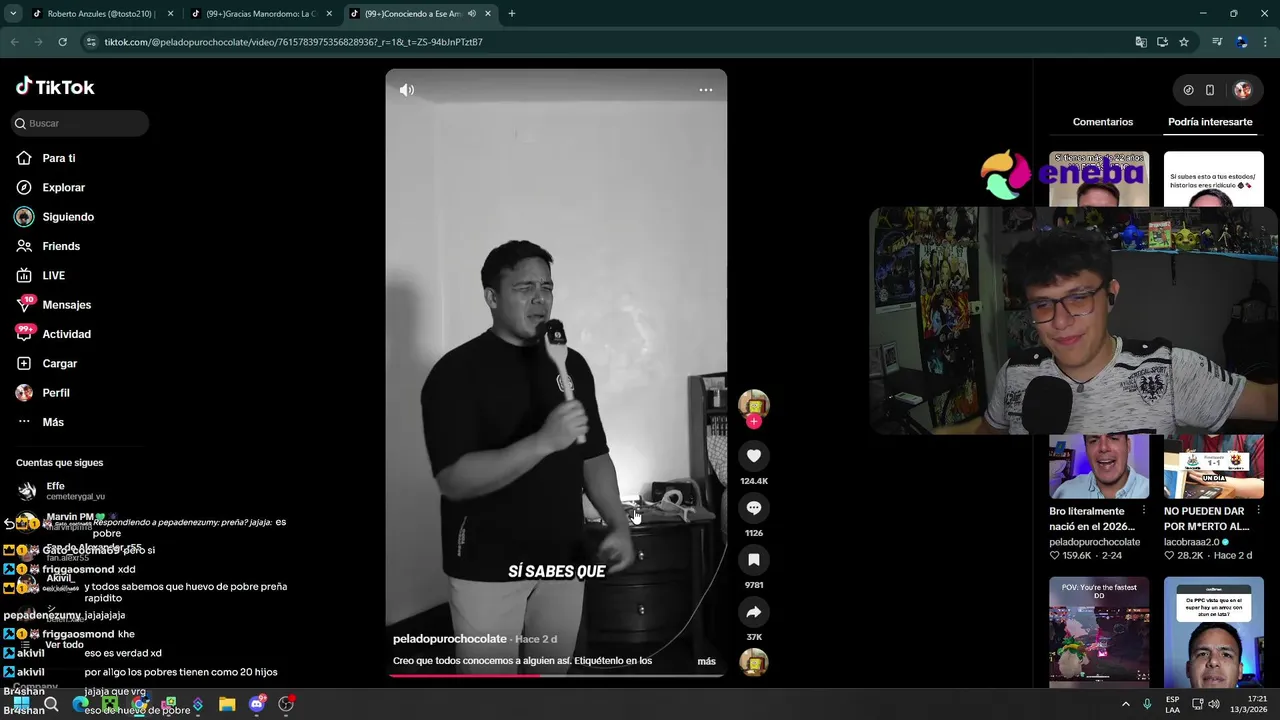The width and height of the screenshot is (1280, 720).
Task: Open lacobraaa2.0 creator link
Action: pyautogui.click(x=1191, y=542)
